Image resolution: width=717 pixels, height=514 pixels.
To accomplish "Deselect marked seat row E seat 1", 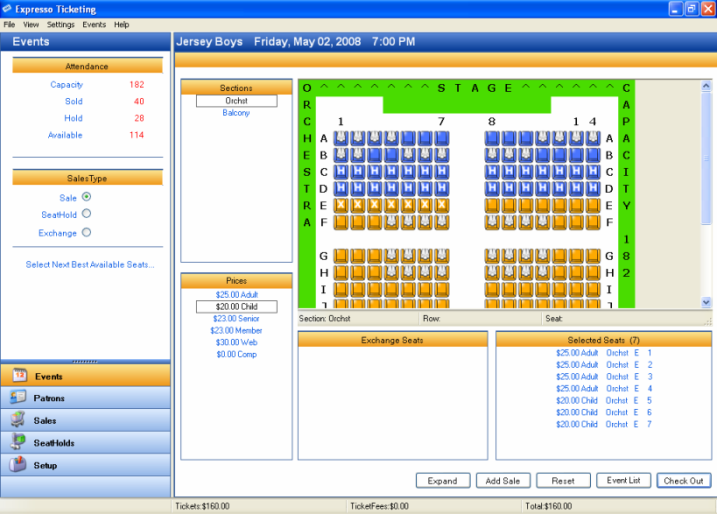I will 341,205.
